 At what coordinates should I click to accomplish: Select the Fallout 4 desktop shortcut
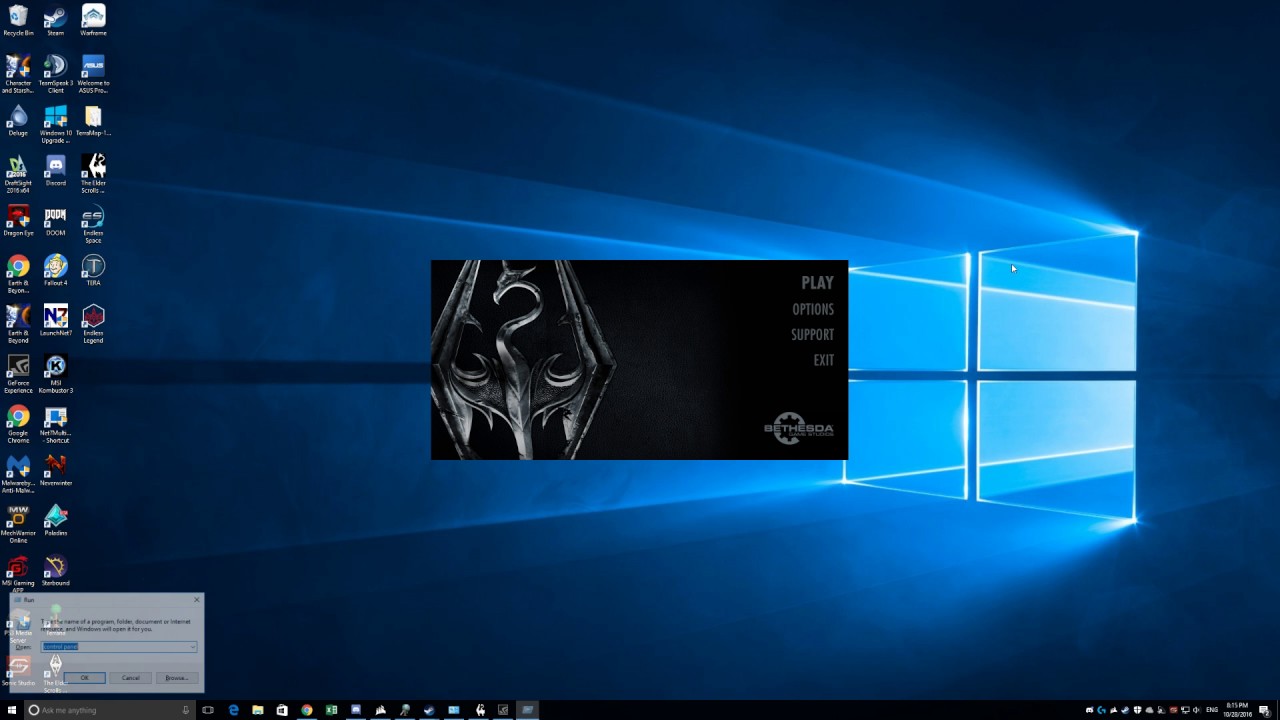[55, 270]
